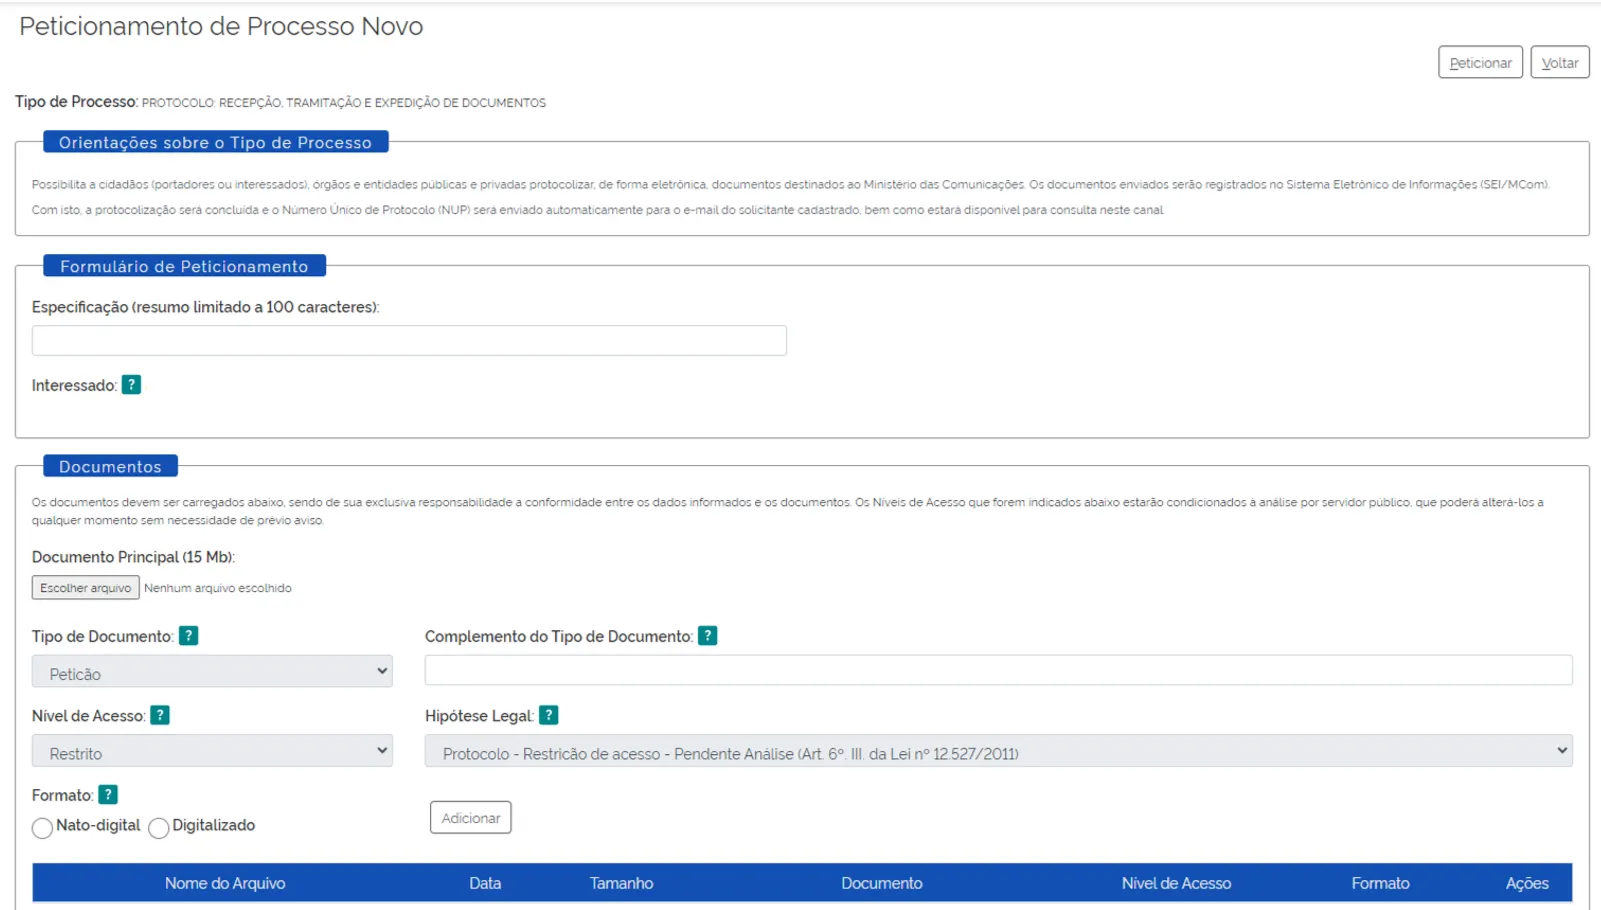
Task: Click Escolher arquivo to upload main document
Action: (86, 588)
